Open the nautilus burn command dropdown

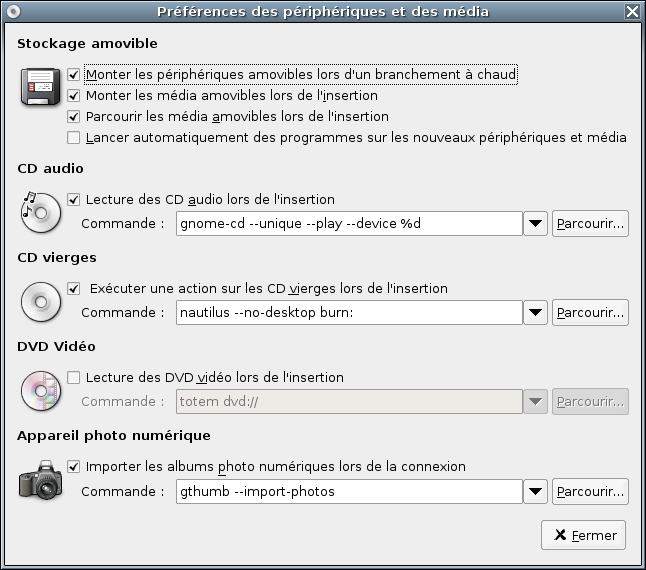(x=535, y=313)
